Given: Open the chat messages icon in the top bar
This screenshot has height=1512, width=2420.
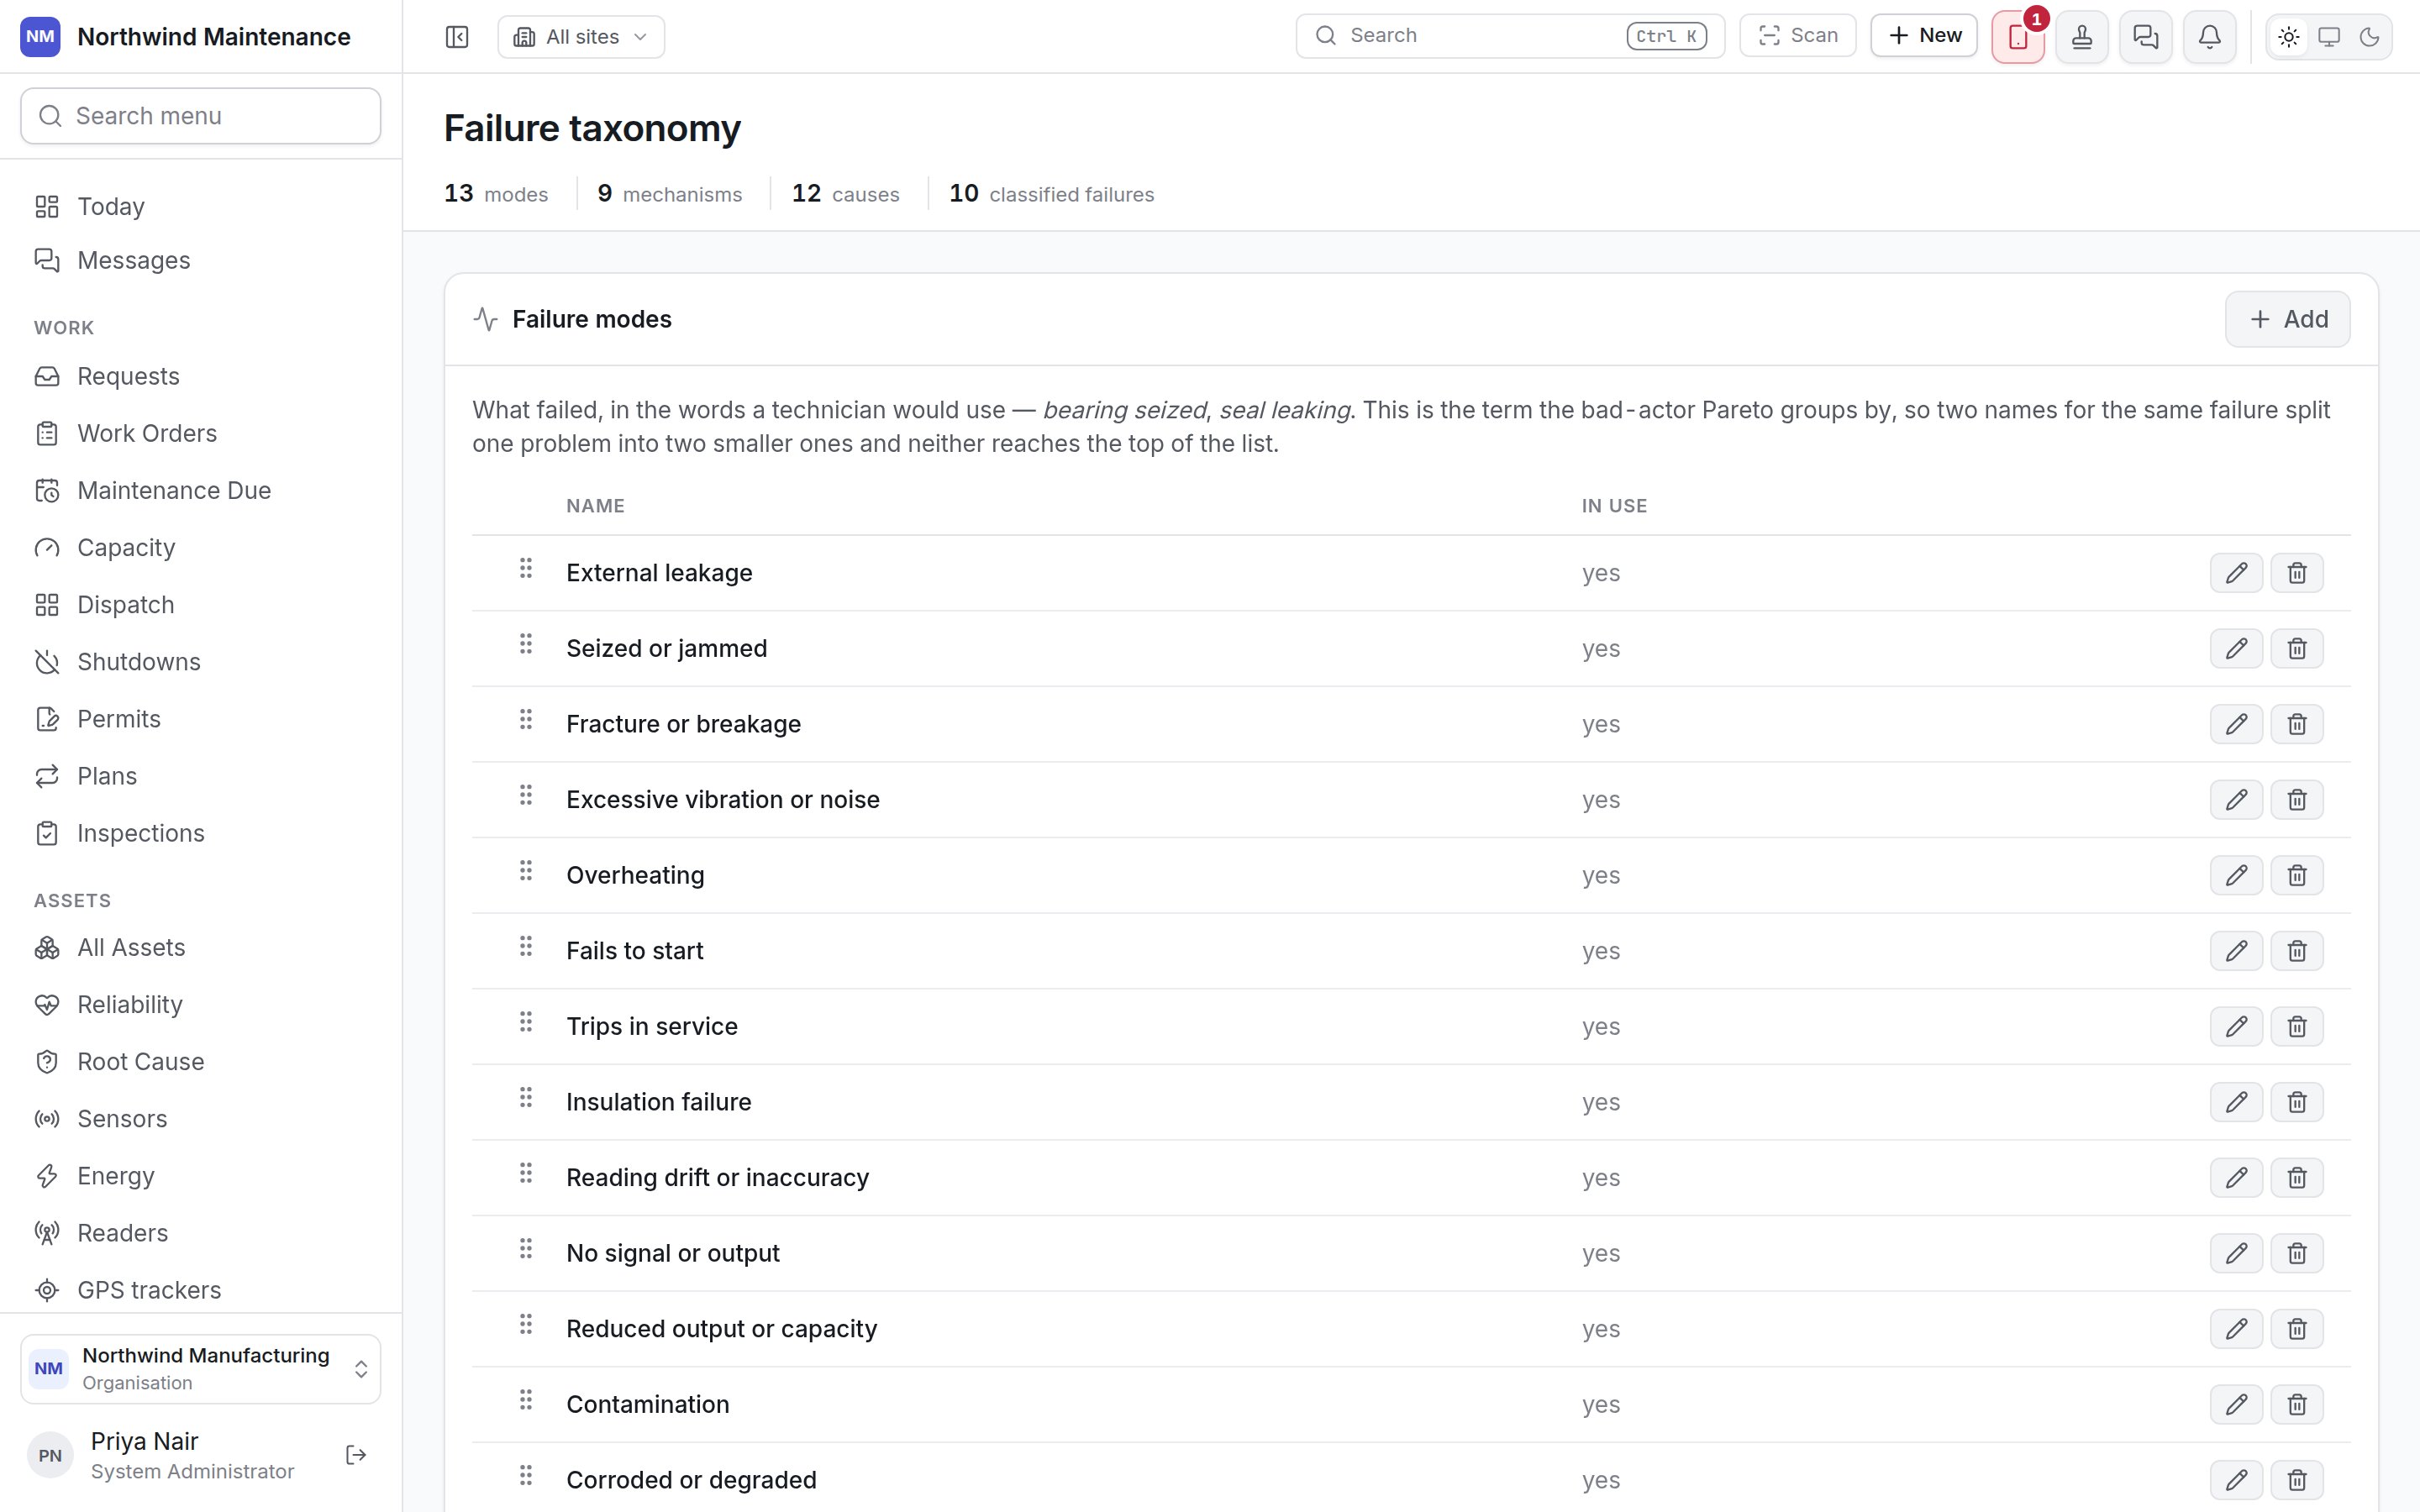Looking at the screenshot, I should tap(2146, 37).
